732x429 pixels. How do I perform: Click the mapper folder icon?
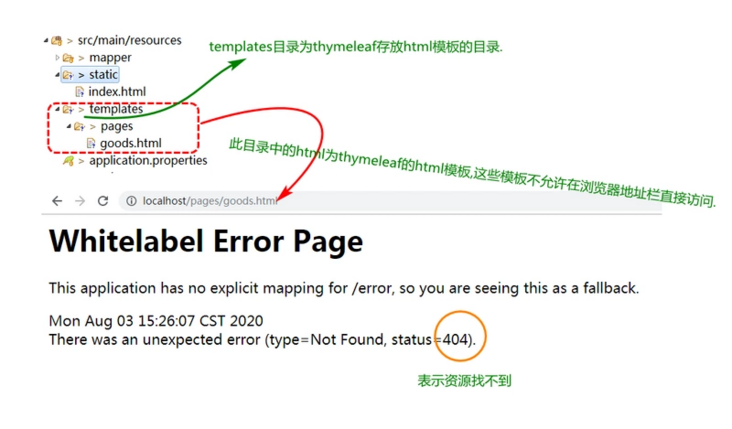click(69, 58)
